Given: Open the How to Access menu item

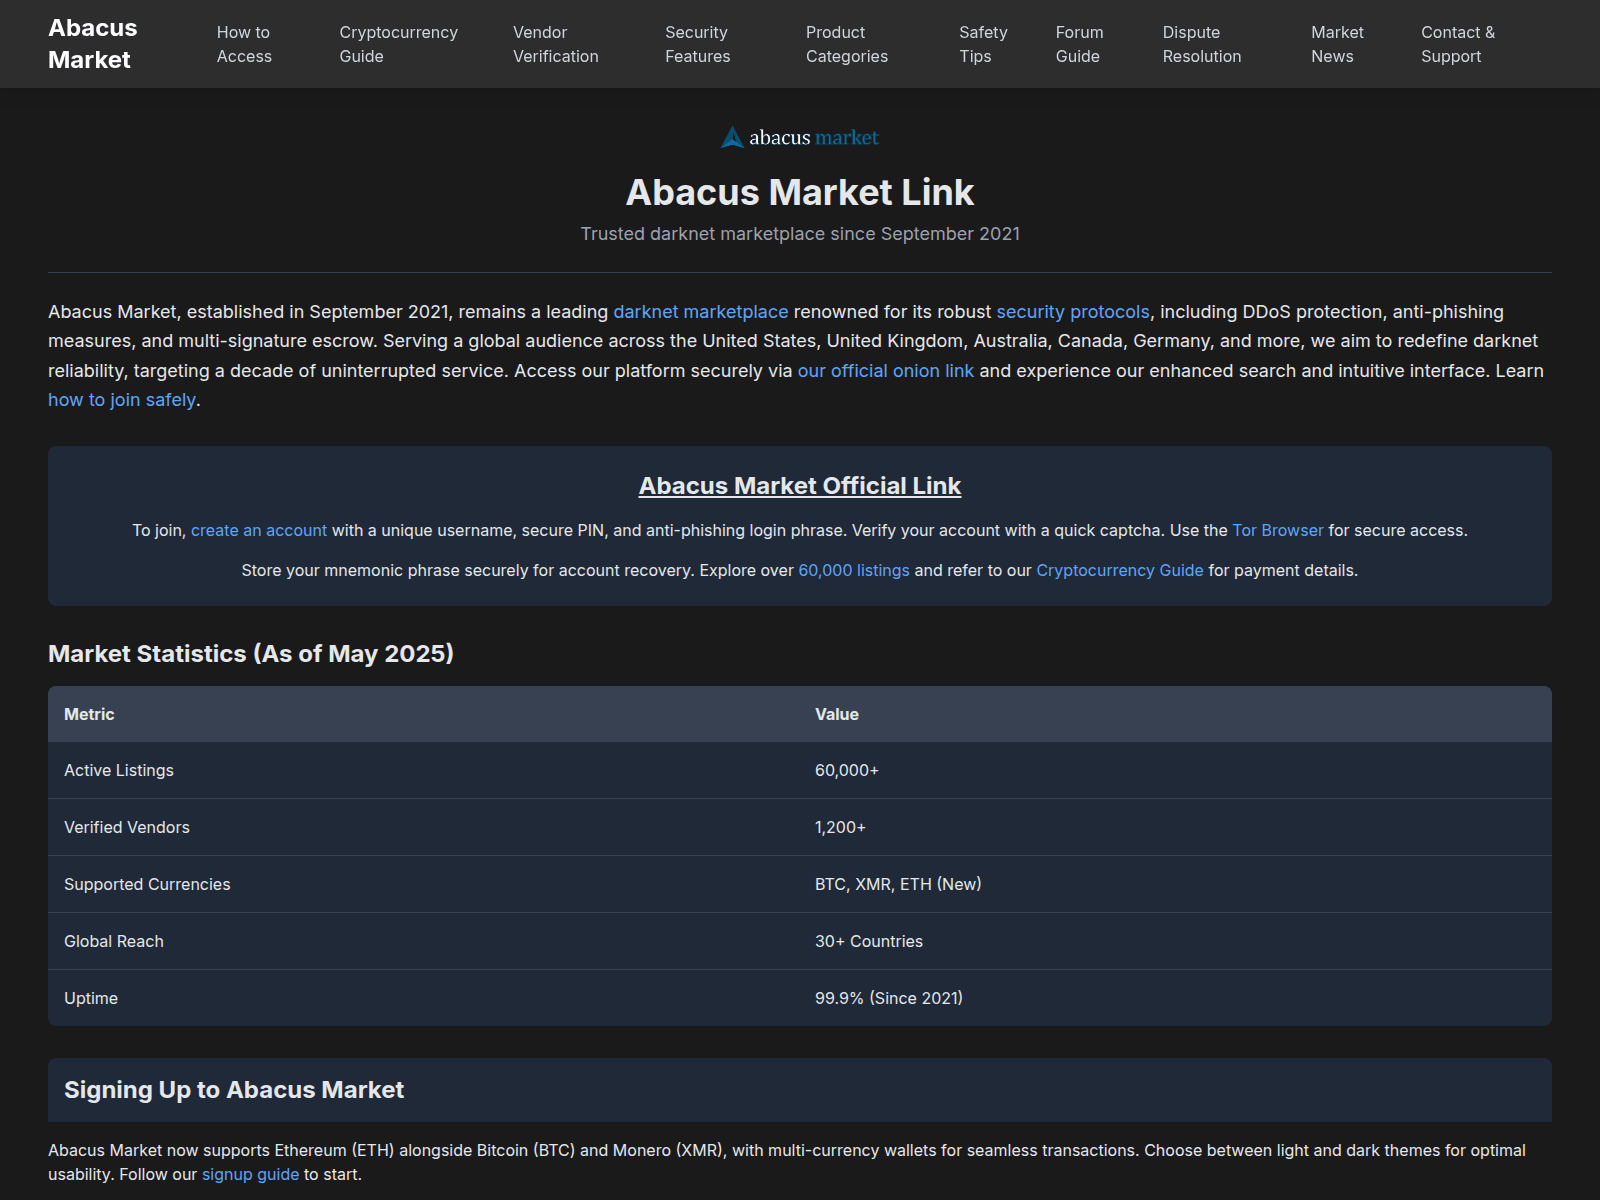Looking at the screenshot, I should (x=244, y=44).
